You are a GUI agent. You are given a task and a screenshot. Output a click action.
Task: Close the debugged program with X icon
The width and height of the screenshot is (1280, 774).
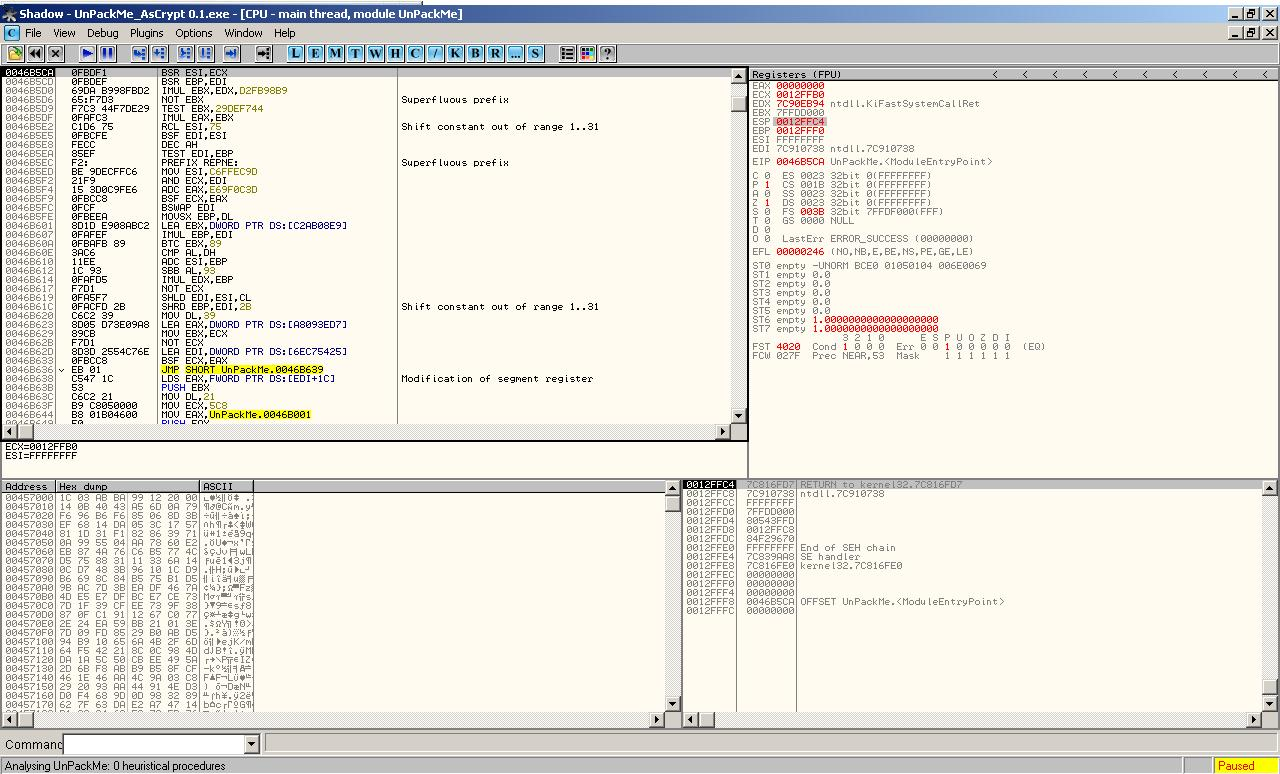(x=56, y=53)
